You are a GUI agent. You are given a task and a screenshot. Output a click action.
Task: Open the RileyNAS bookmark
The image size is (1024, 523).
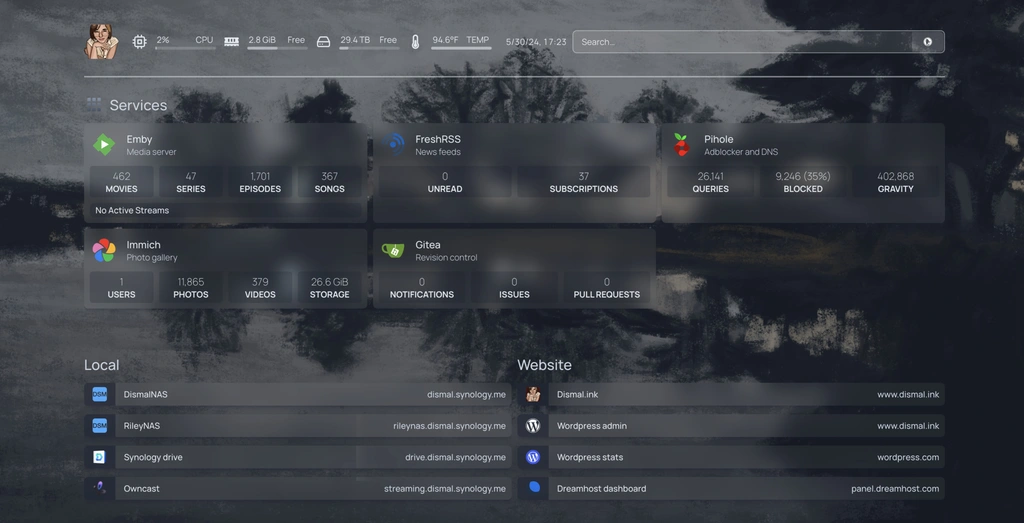(x=298, y=426)
